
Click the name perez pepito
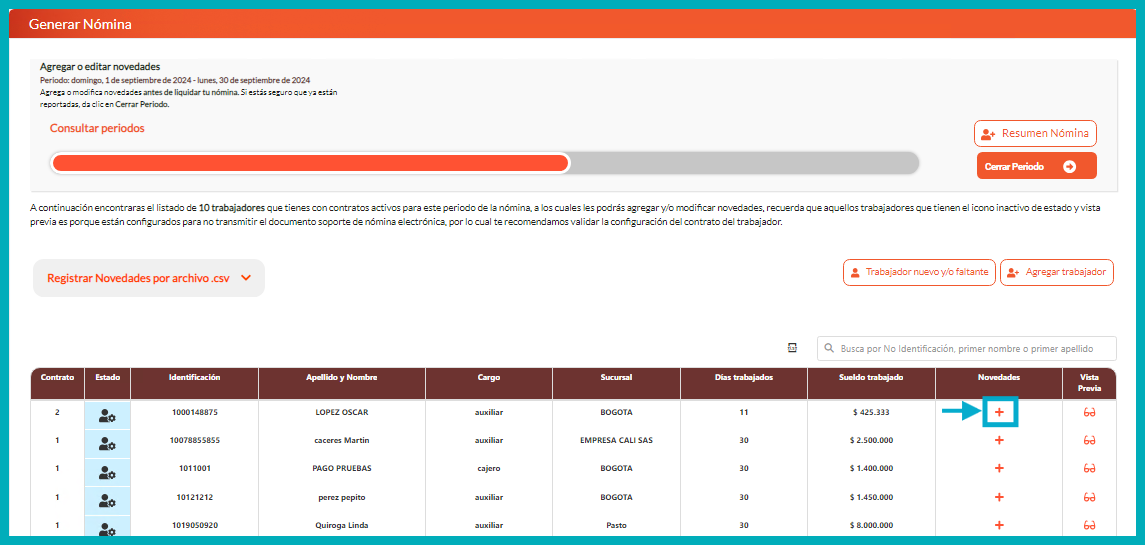[x=342, y=497]
